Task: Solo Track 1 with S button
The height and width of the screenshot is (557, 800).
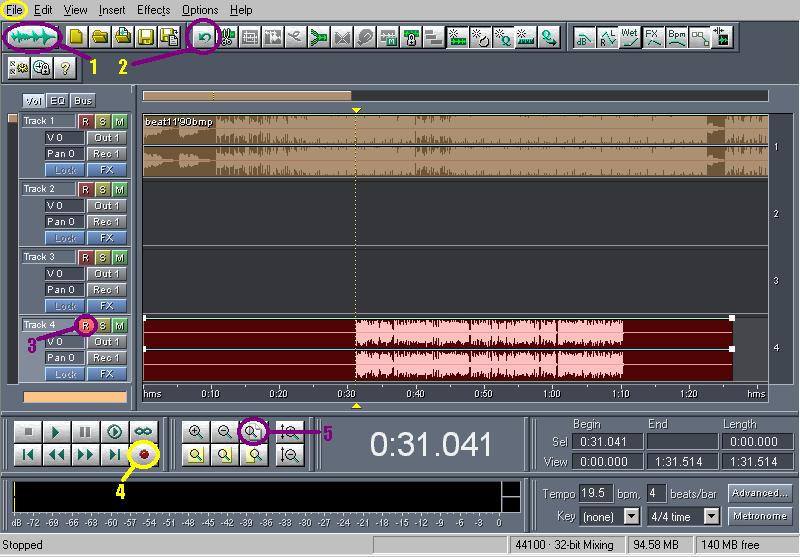Action: point(102,121)
